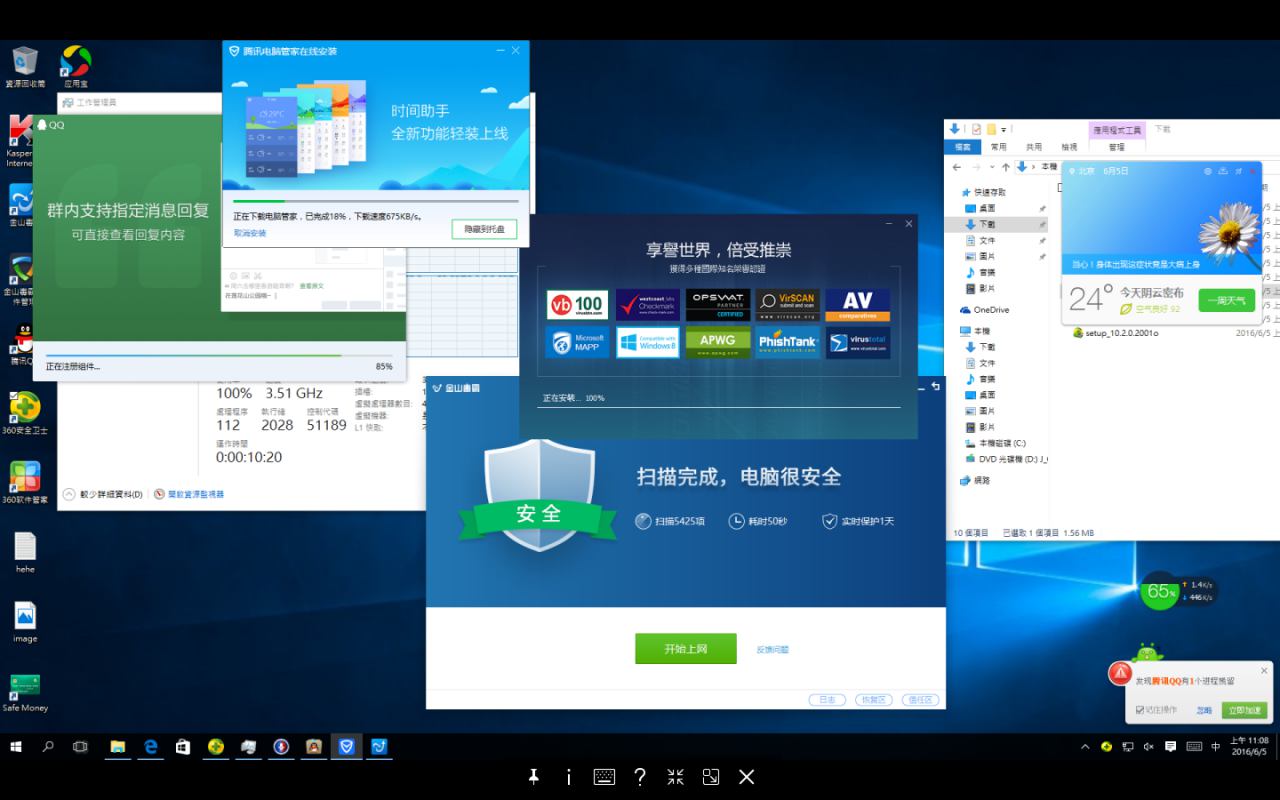
Task: Open File Explorer from the taskbar
Action: pyautogui.click(x=118, y=746)
